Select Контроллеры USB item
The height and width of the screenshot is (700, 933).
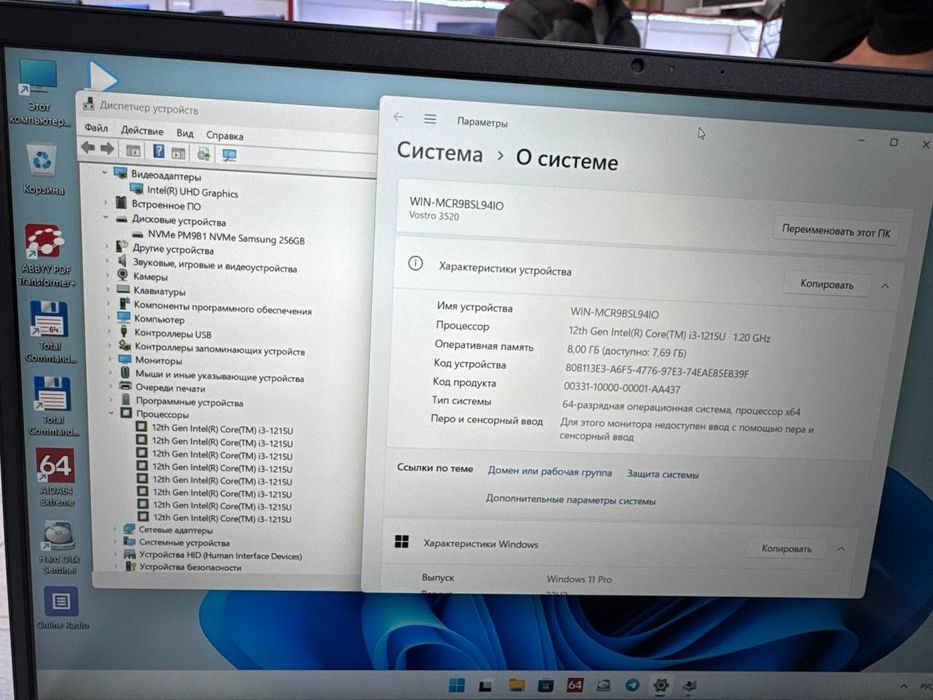[x=173, y=333]
